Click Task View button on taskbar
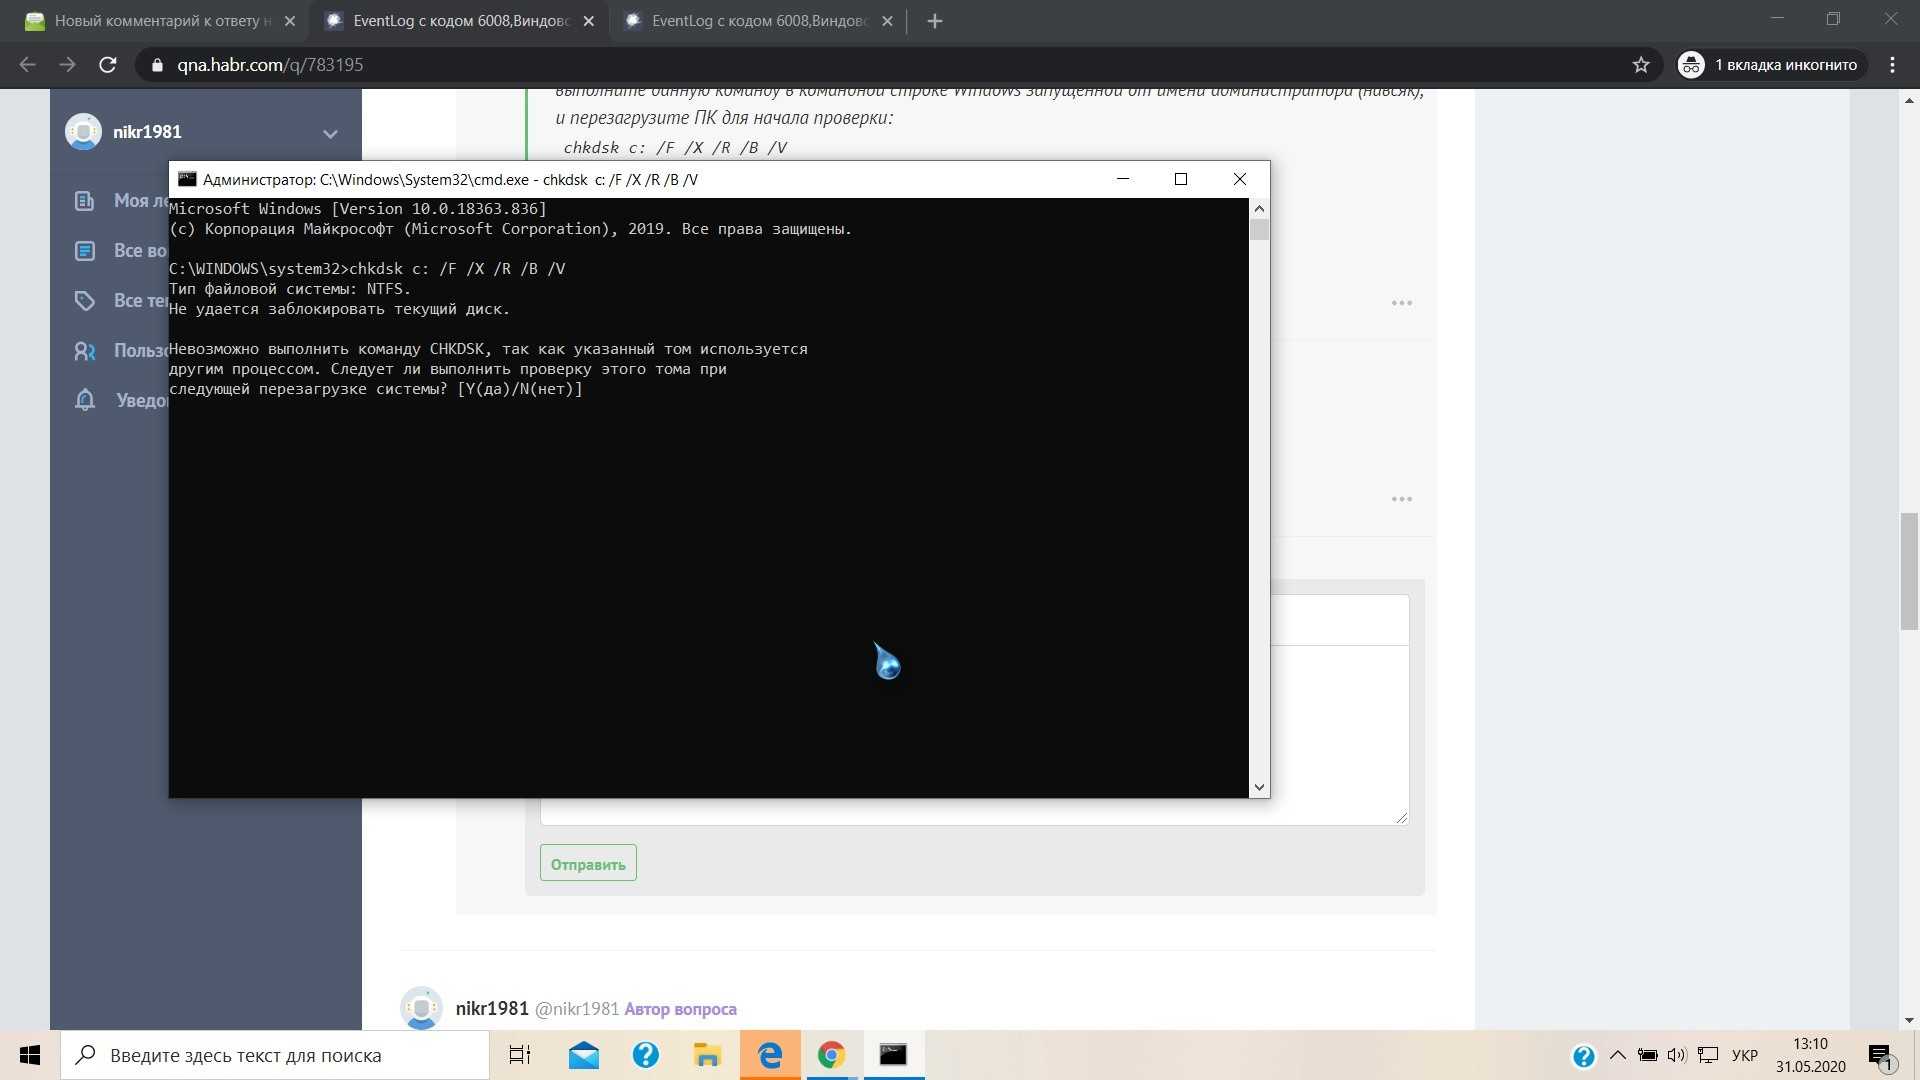Image resolution: width=1920 pixels, height=1080 pixels. 520,1055
